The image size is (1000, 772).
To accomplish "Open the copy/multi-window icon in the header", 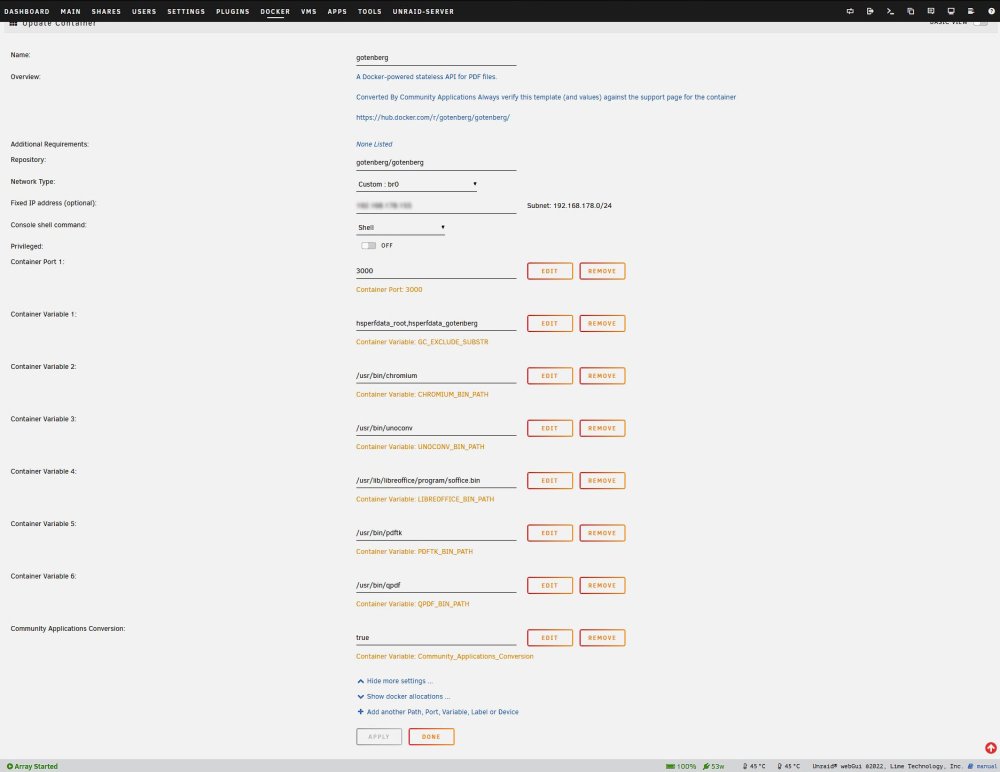I will tap(911, 11).
